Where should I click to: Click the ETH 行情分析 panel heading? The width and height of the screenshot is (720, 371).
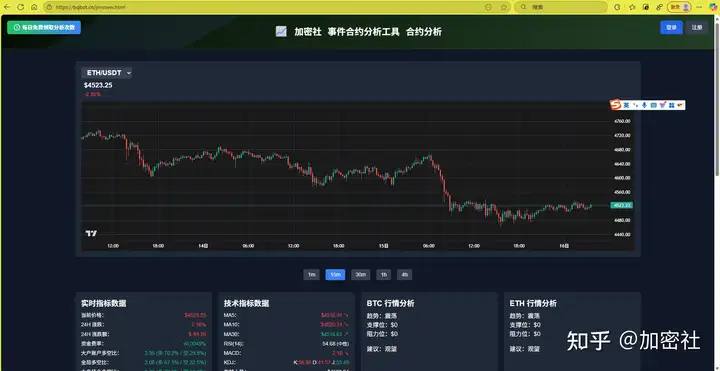pyautogui.click(x=533, y=304)
